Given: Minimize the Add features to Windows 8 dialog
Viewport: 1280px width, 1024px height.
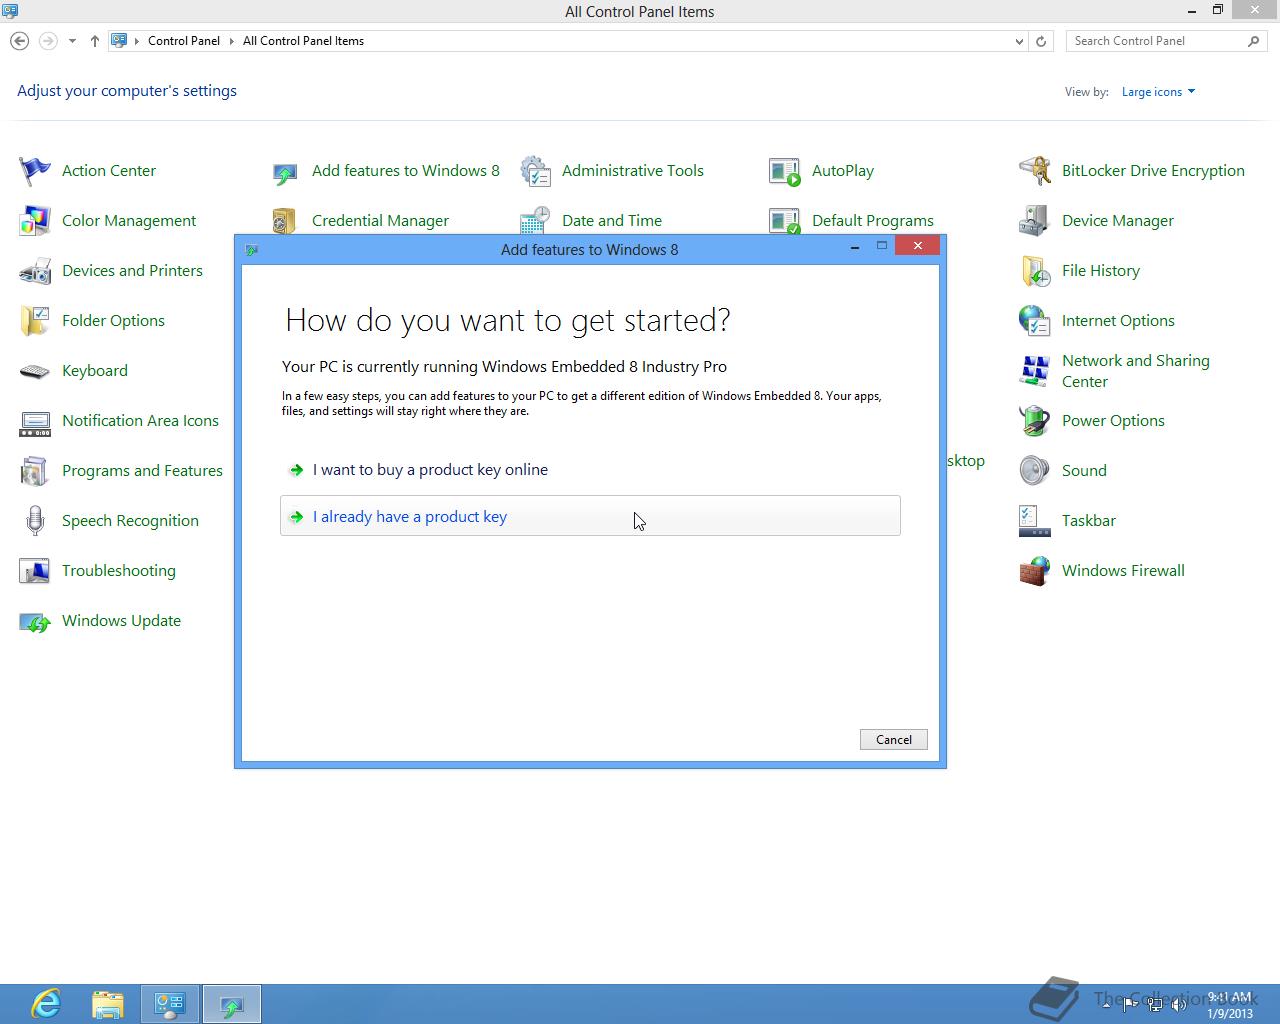Looking at the screenshot, I should [855, 246].
